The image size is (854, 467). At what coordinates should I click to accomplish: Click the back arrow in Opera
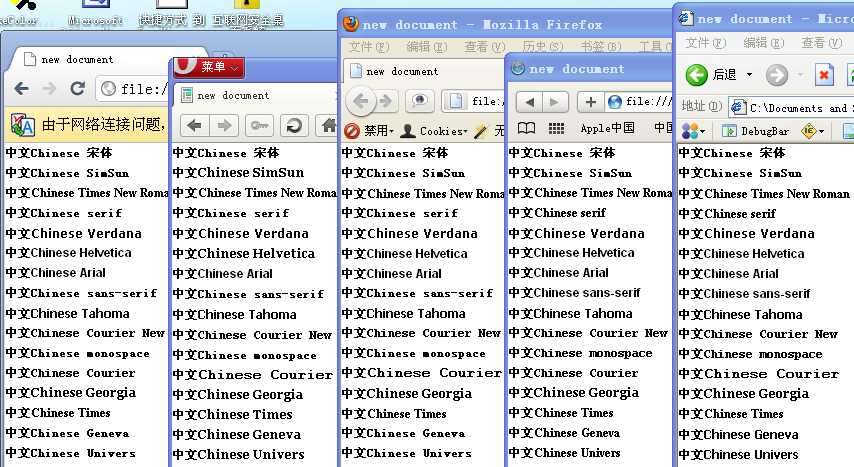coord(194,126)
